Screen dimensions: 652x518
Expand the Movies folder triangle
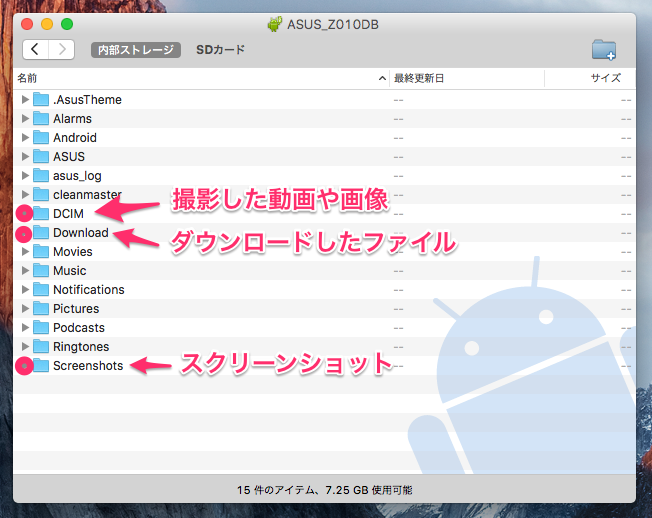25,251
